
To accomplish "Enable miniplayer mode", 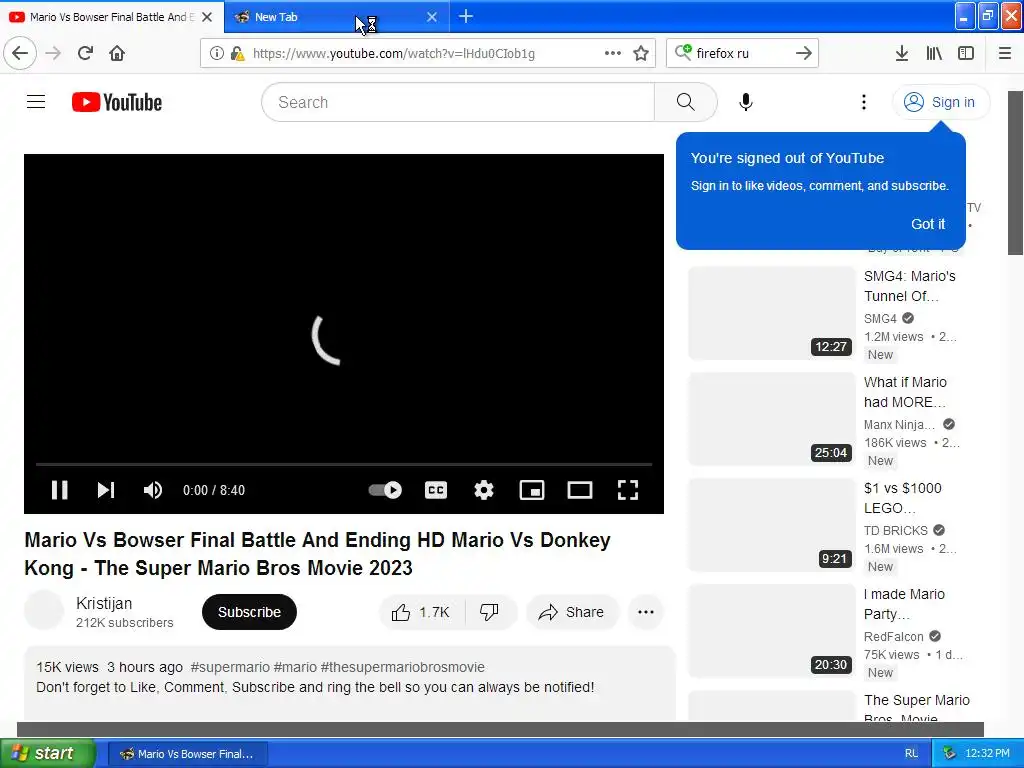I will (x=532, y=490).
